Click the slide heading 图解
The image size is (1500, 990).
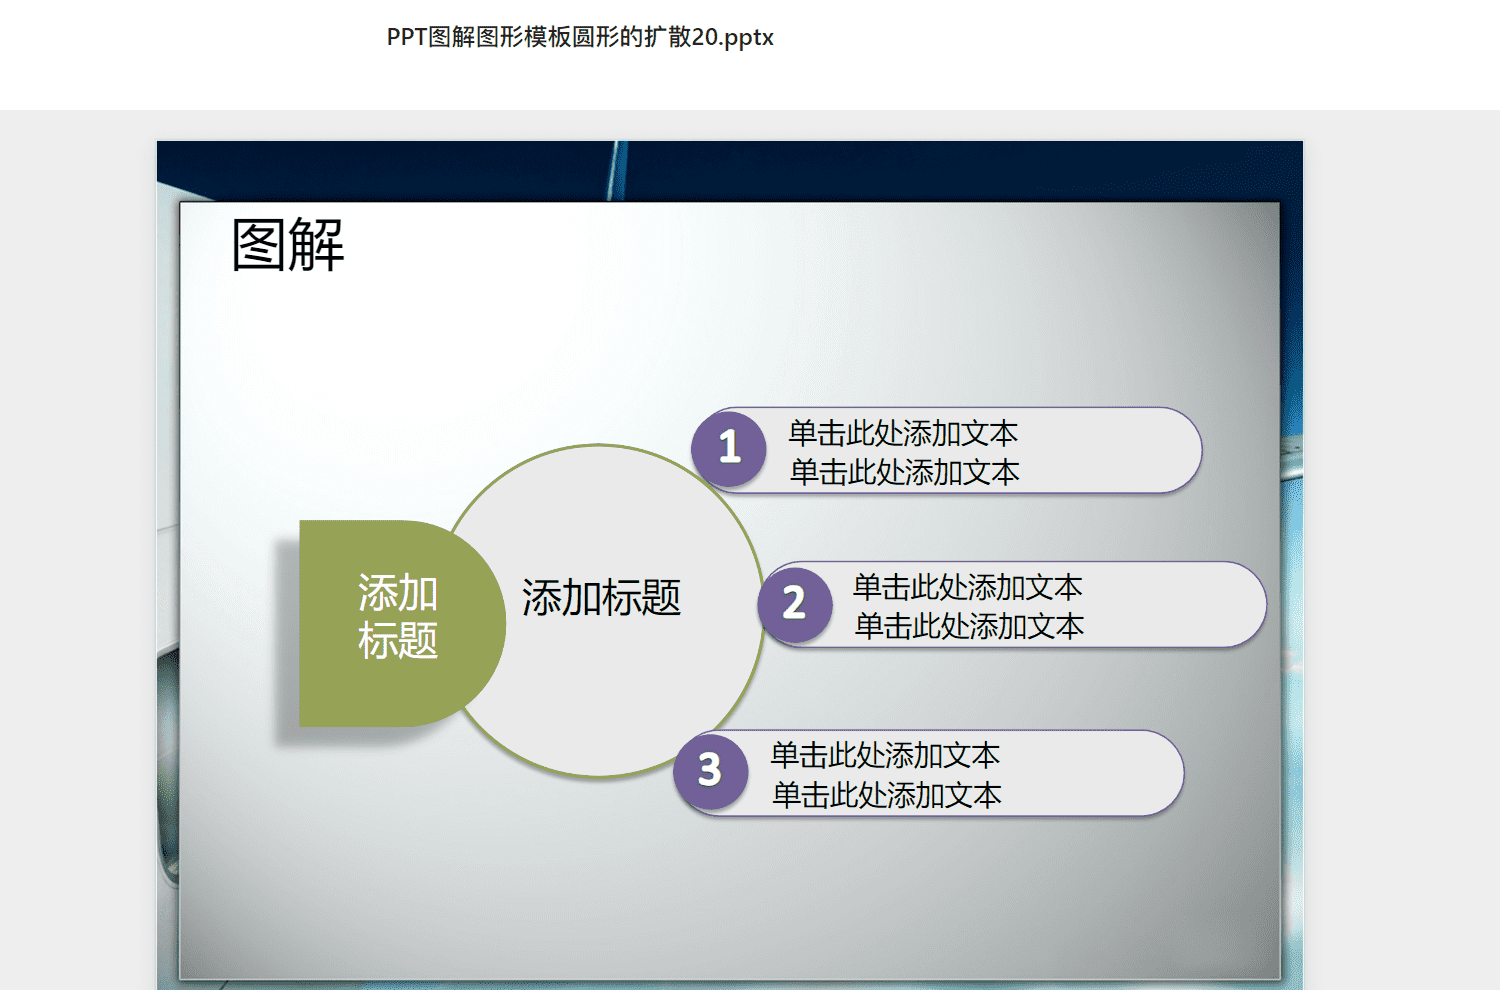(x=288, y=245)
